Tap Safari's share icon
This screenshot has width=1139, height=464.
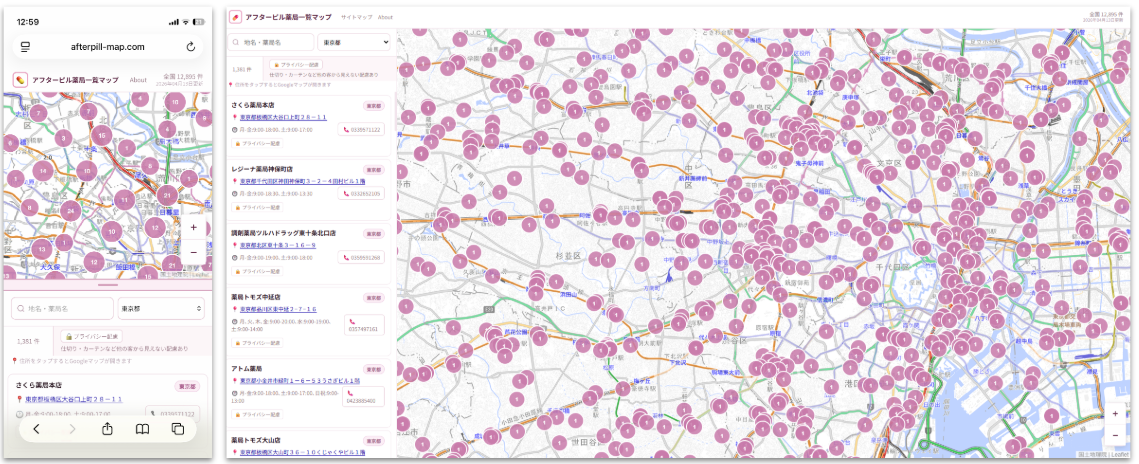click(x=108, y=429)
